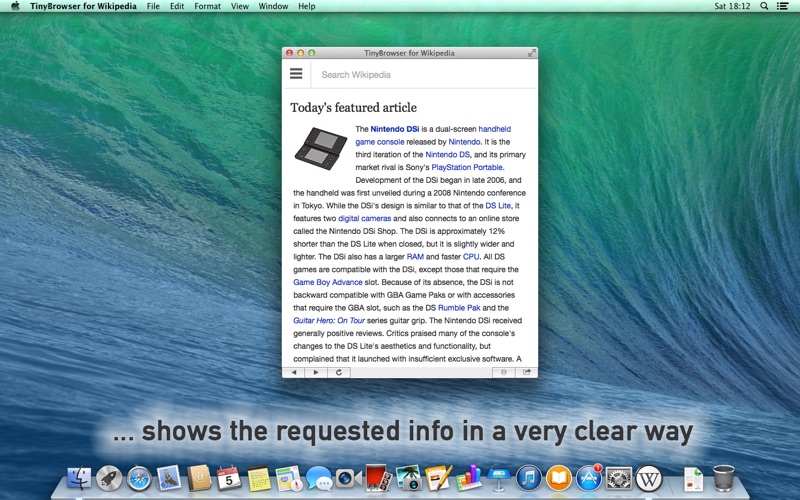Screen dimensions: 800x500
Task: Open the File menu
Action: click(153, 6)
